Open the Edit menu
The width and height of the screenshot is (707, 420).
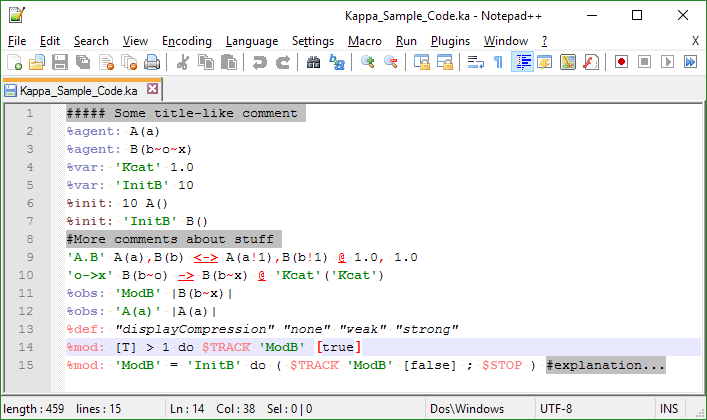(50, 41)
